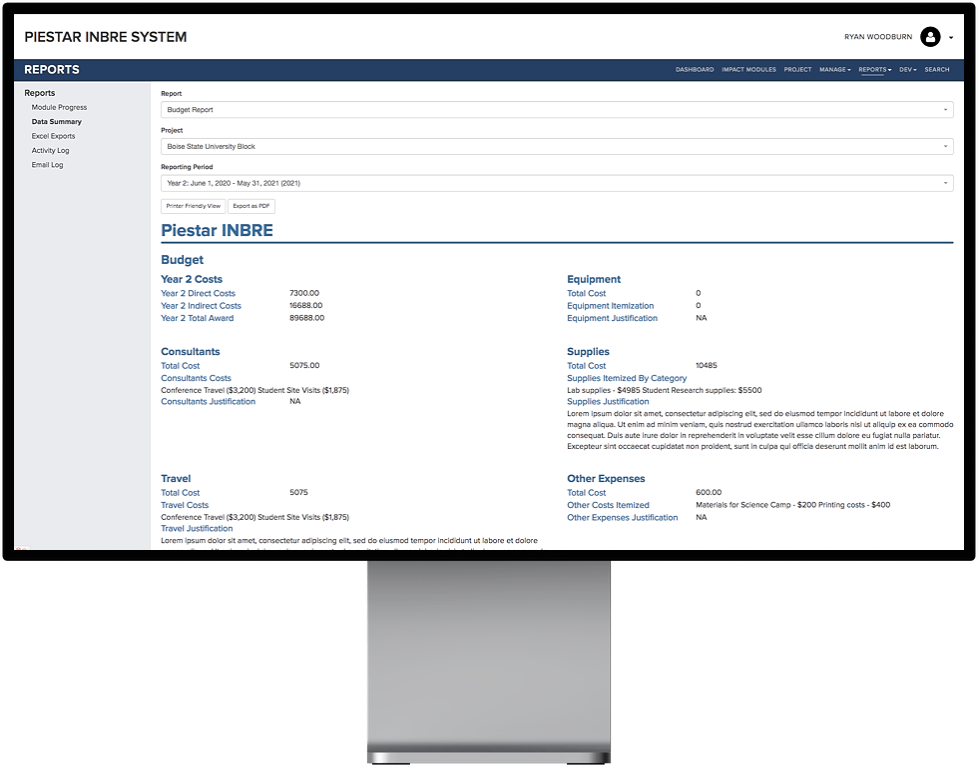Click the Piestar INBRE report heading
Viewport: 978px width, 768px height.
(217, 230)
